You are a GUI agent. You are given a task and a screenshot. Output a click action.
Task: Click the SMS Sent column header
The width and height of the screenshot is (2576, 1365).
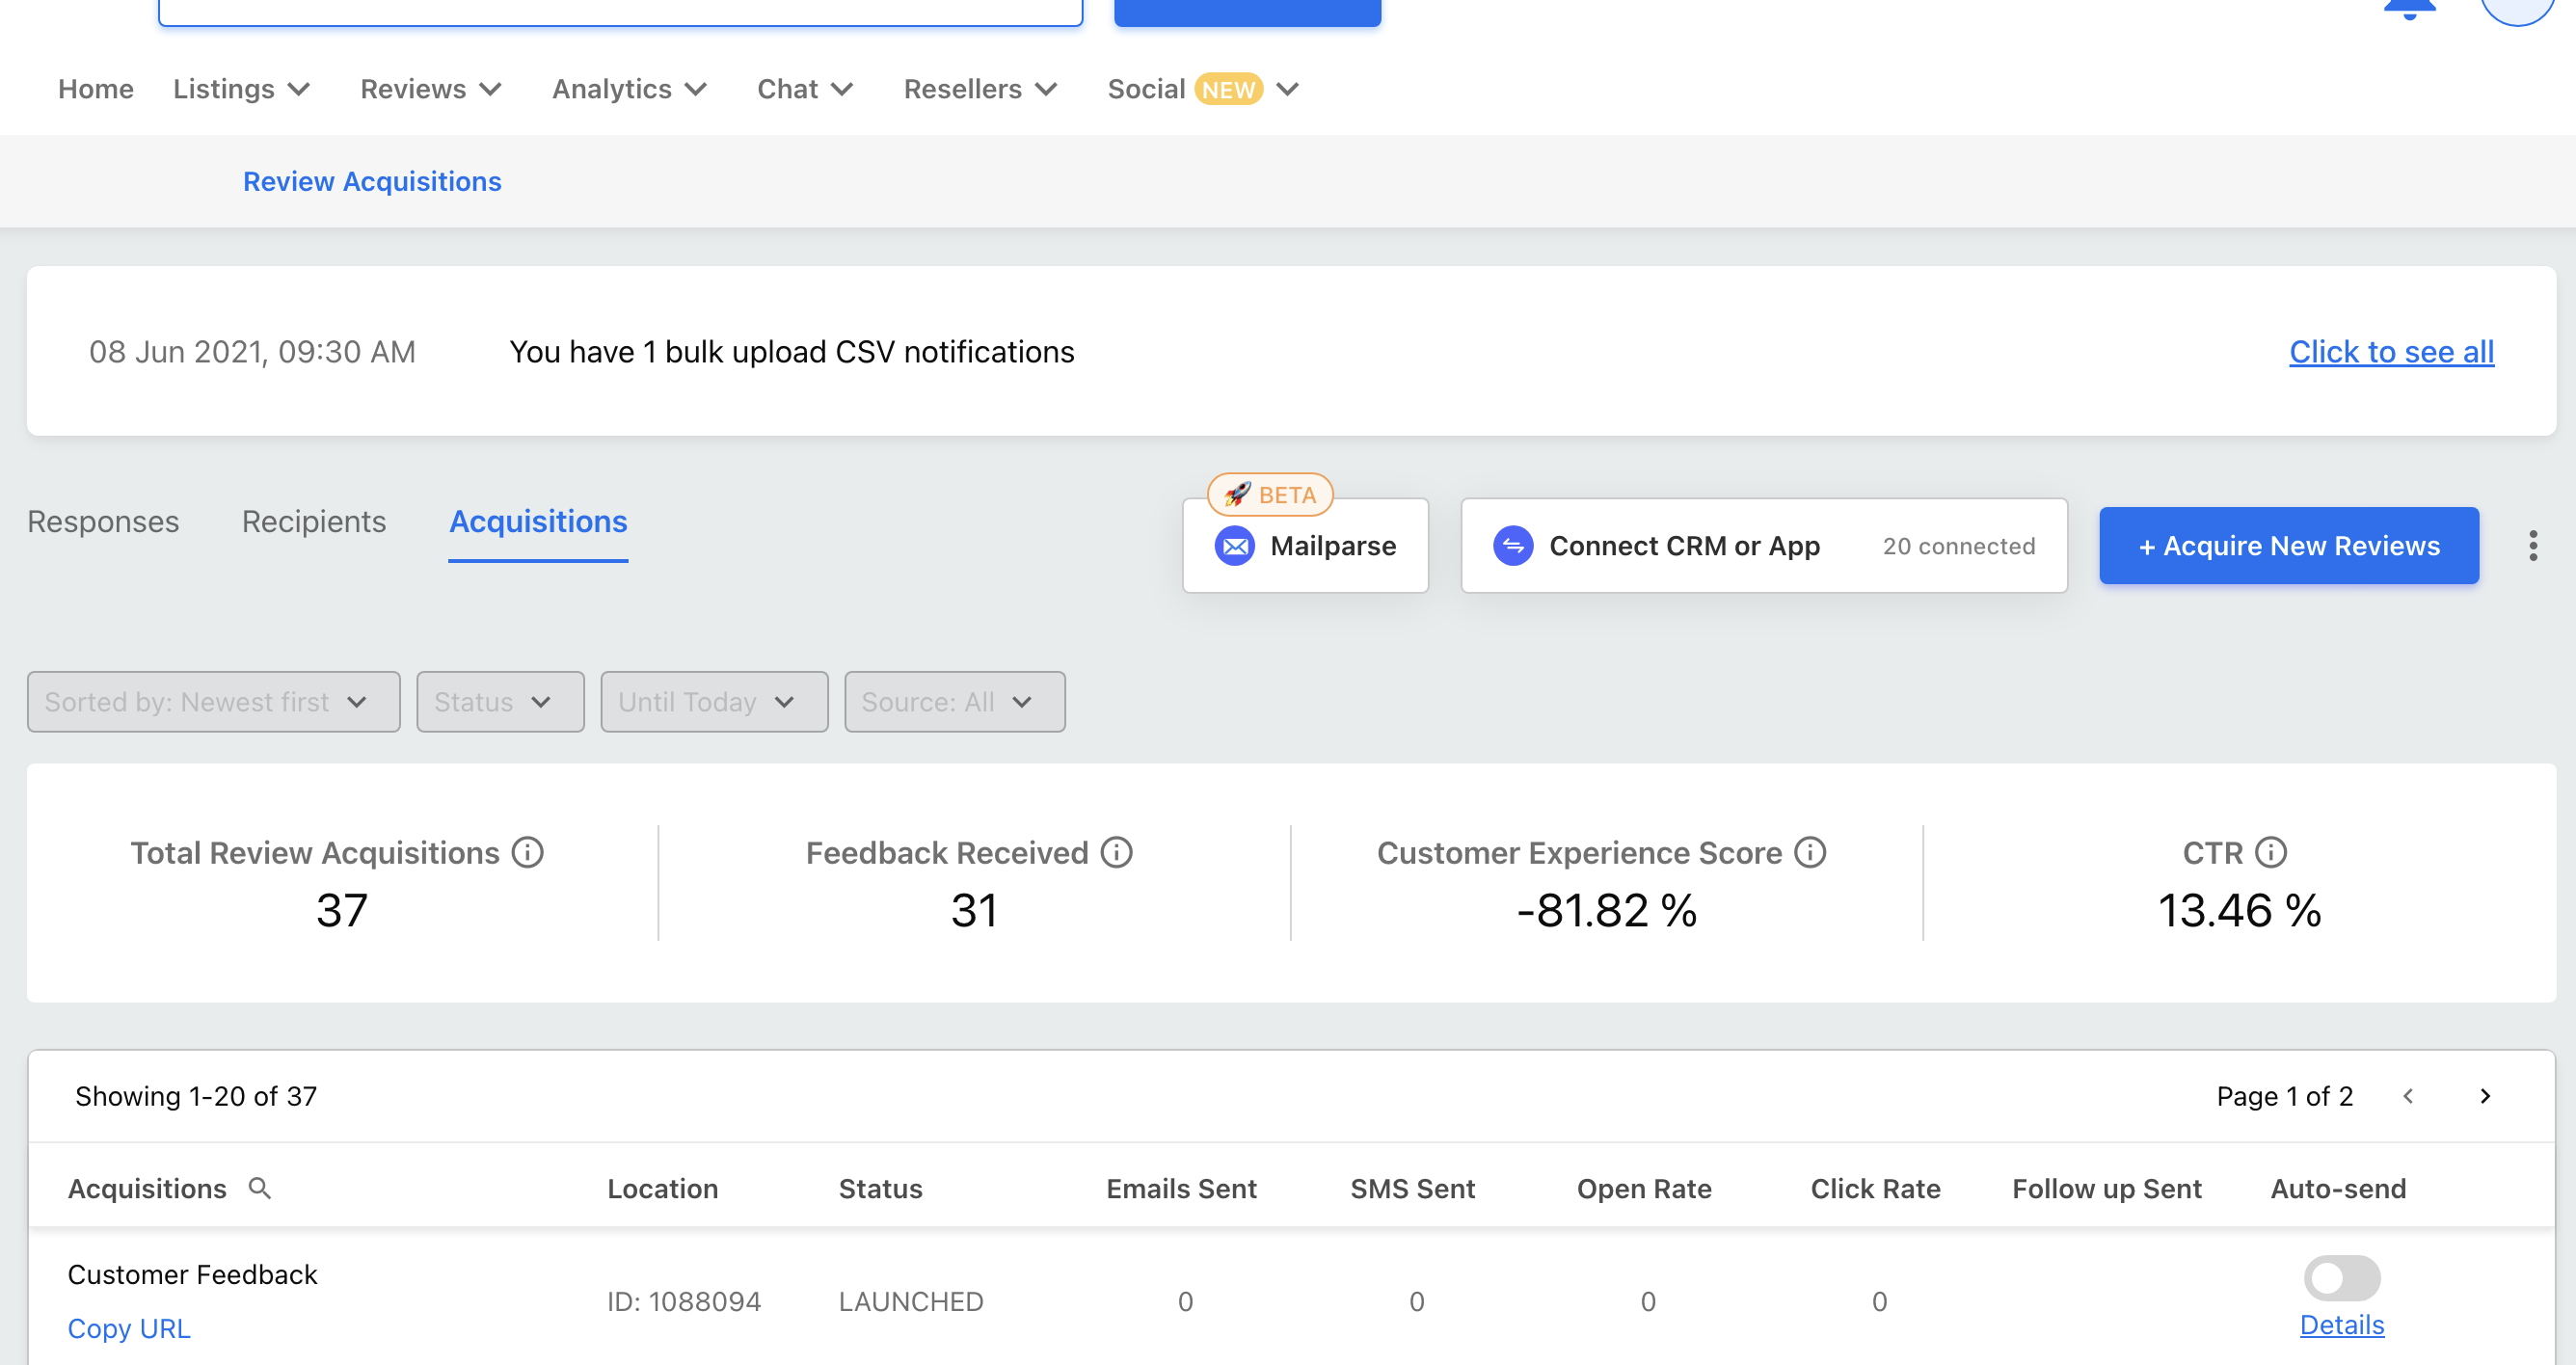point(1412,1188)
